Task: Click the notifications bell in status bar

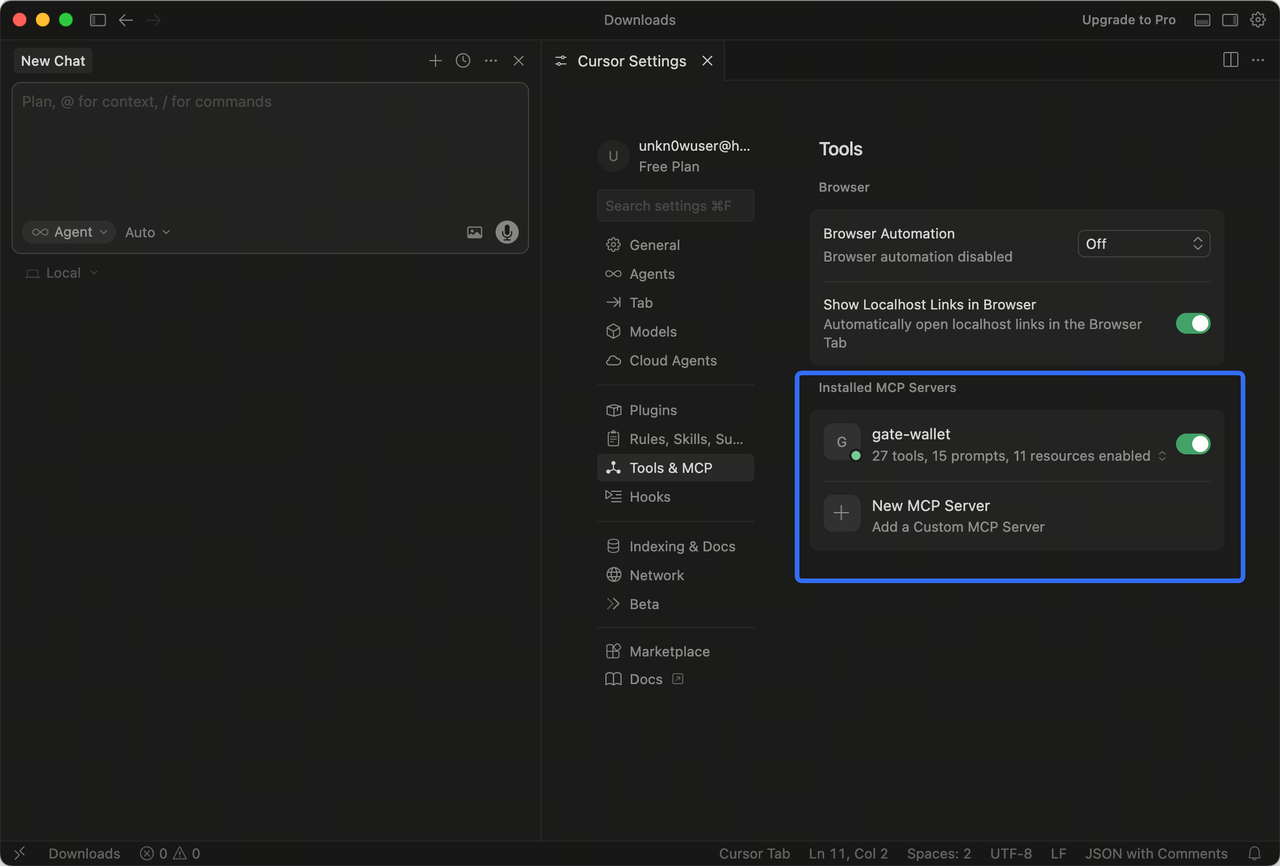Action: pos(1254,853)
